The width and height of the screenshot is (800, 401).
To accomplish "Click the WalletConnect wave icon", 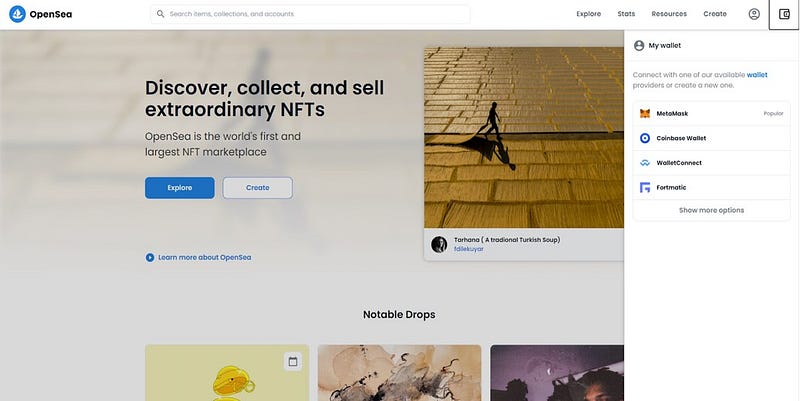I will (x=645, y=163).
